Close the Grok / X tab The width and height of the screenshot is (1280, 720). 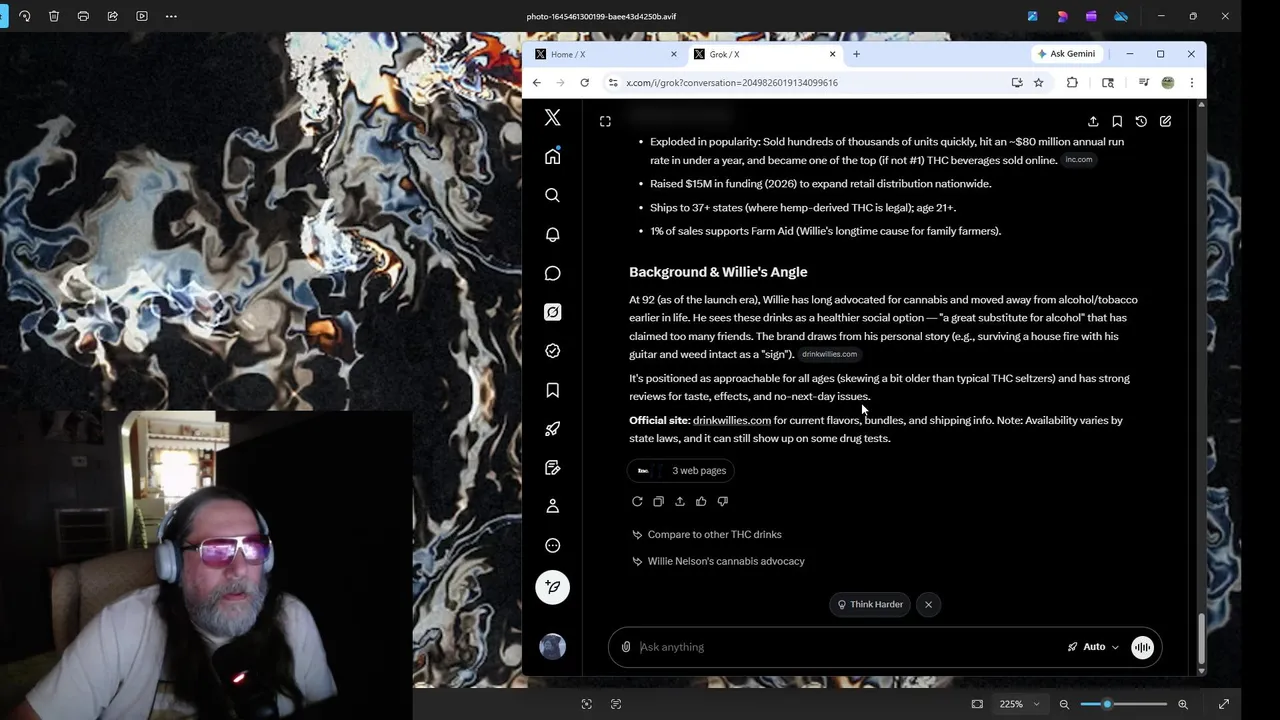tap(832, 54)
